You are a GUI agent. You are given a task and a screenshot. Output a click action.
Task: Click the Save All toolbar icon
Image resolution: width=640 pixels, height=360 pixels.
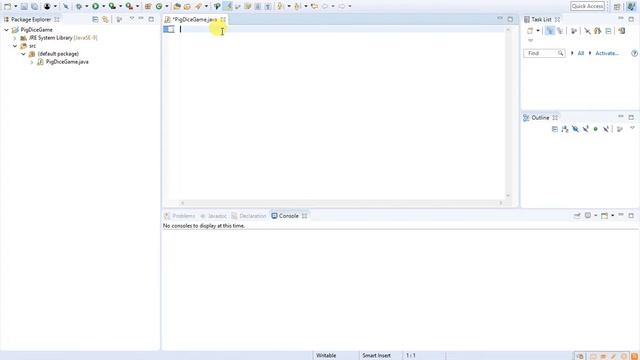coord(35,6)
